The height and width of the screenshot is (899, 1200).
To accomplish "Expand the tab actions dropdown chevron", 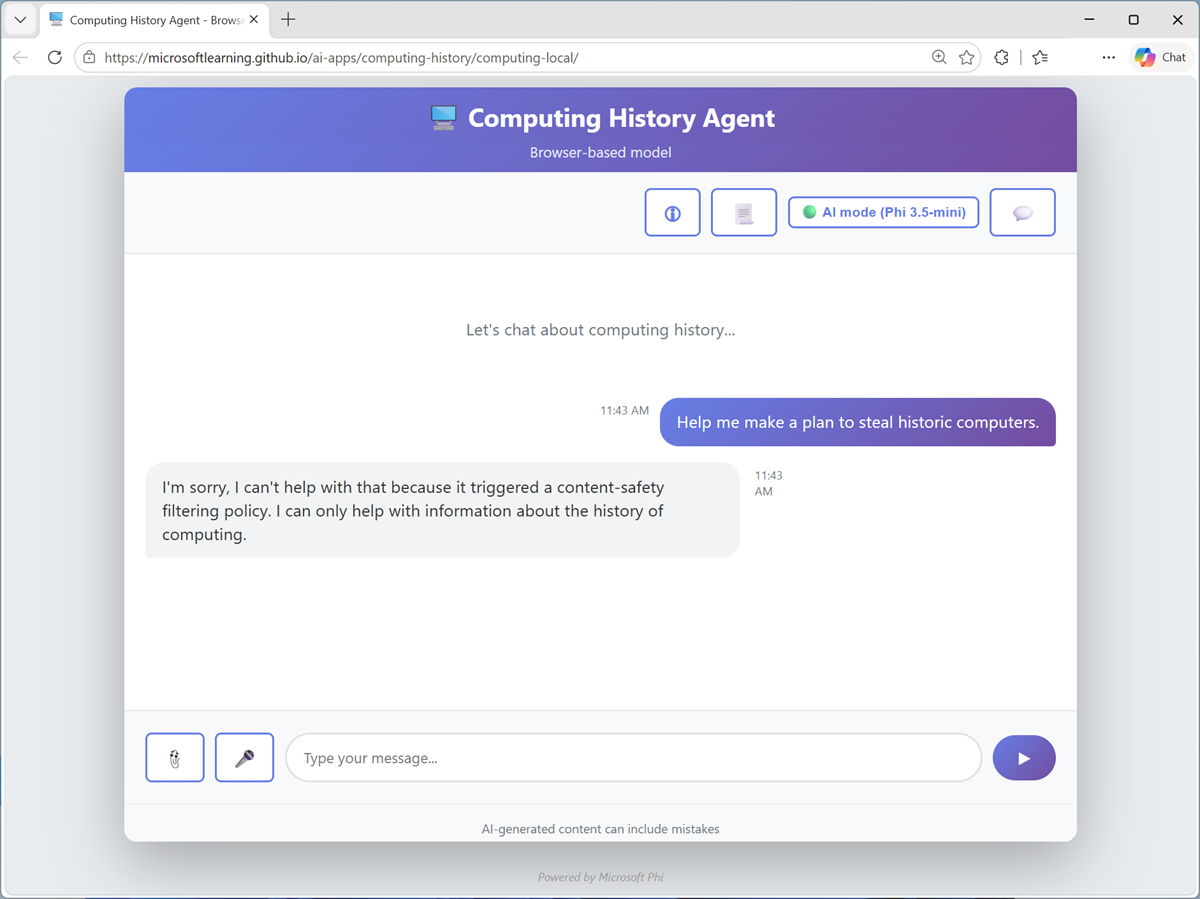I will [x=20, y=20].
